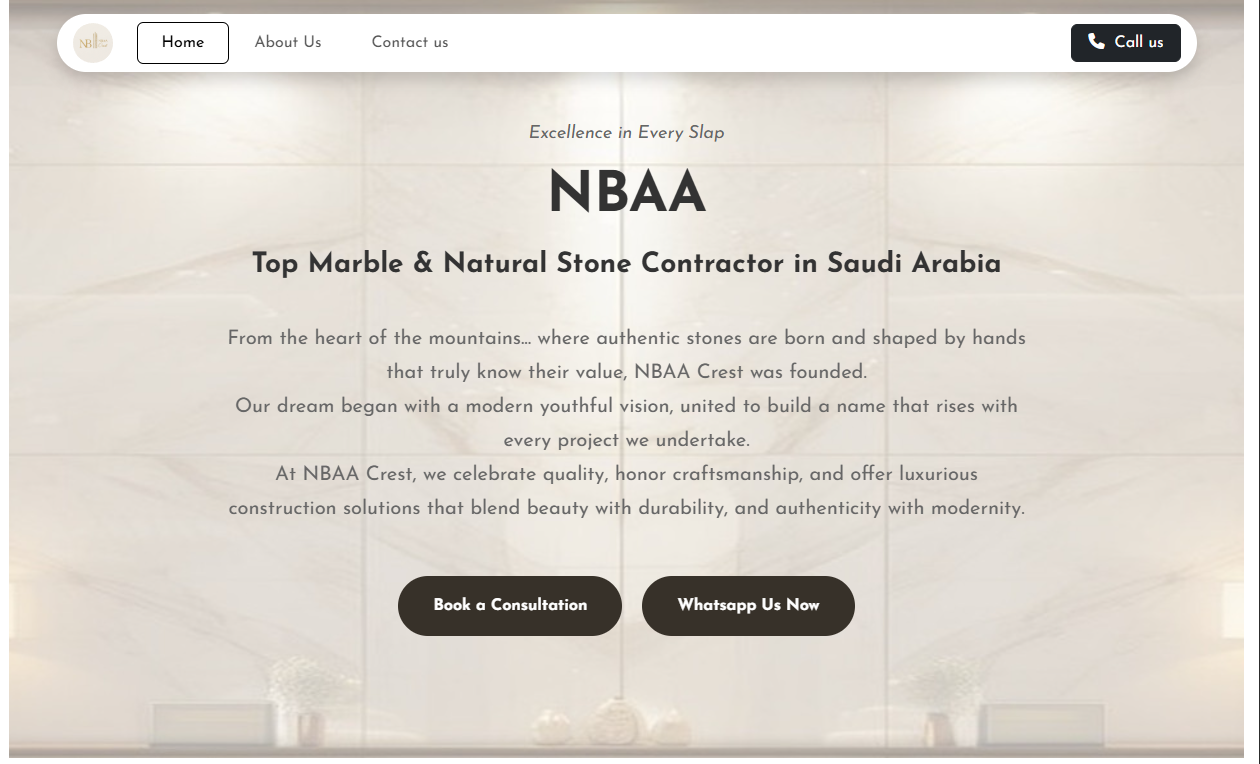Click the "that truly know their value" line
1260x764 pixels.
click(x=627, y=372)
